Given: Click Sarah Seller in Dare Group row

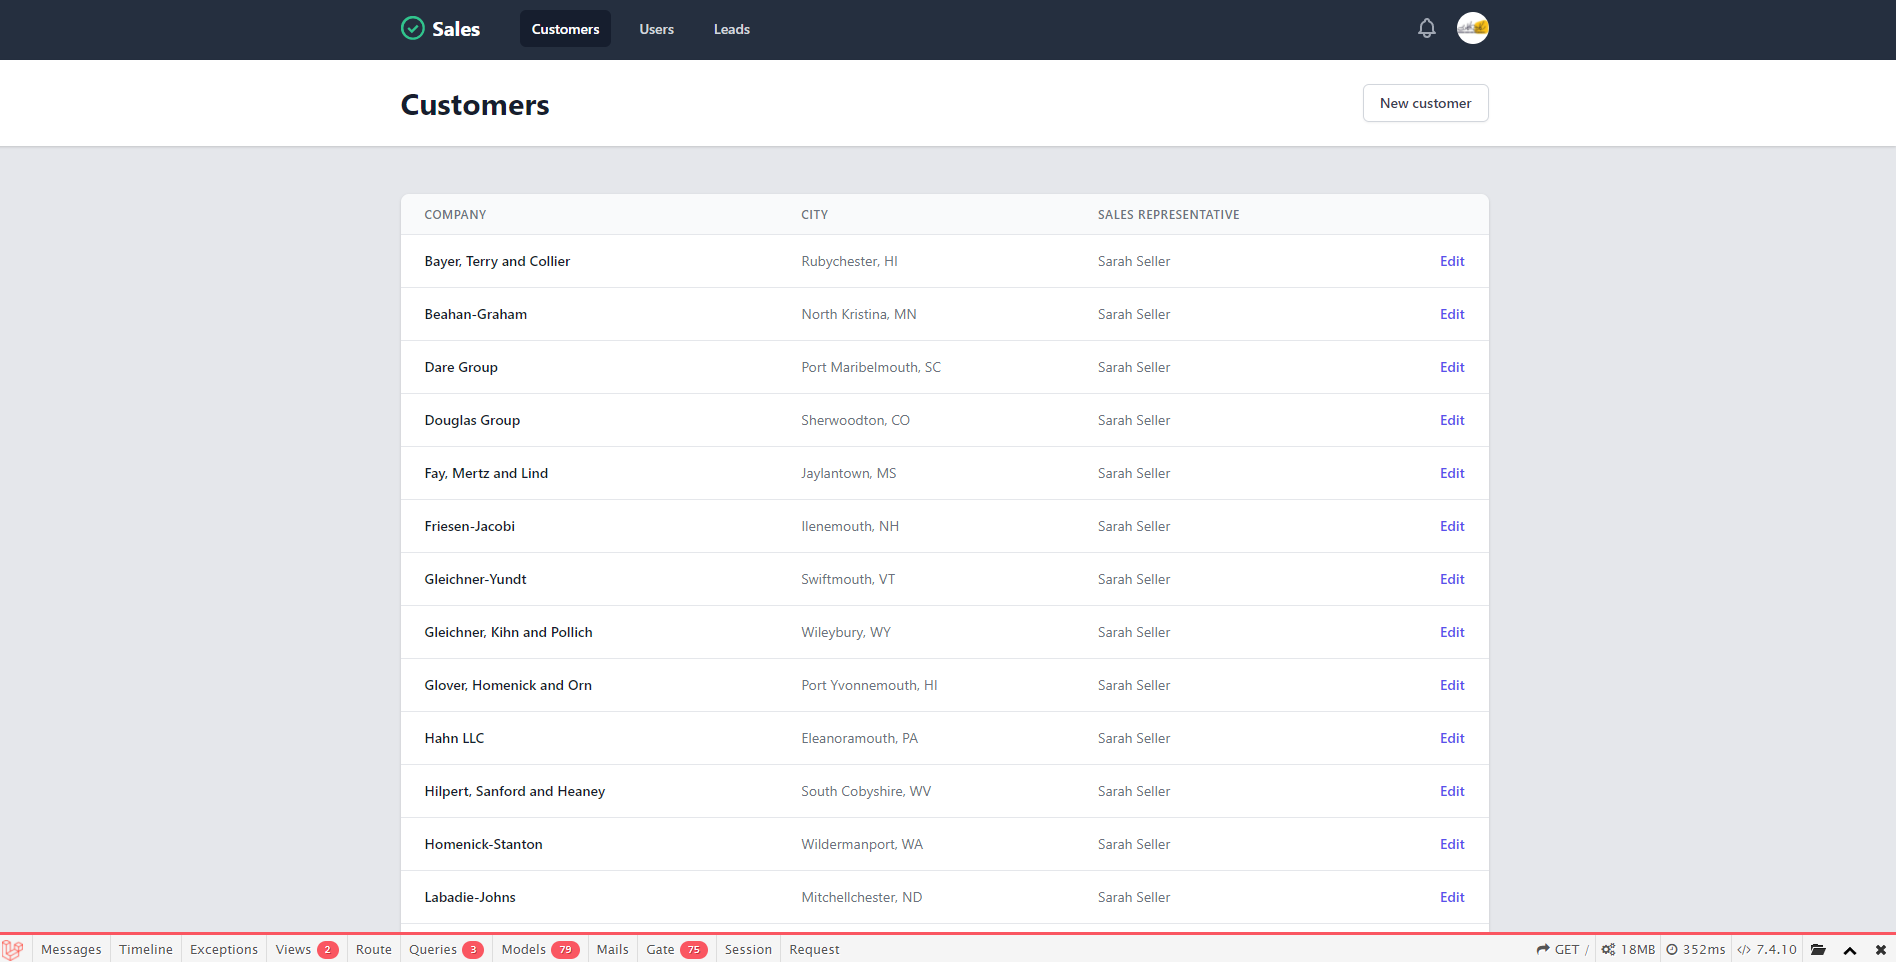Looking at the screenshot, I should coord(1134,367).
